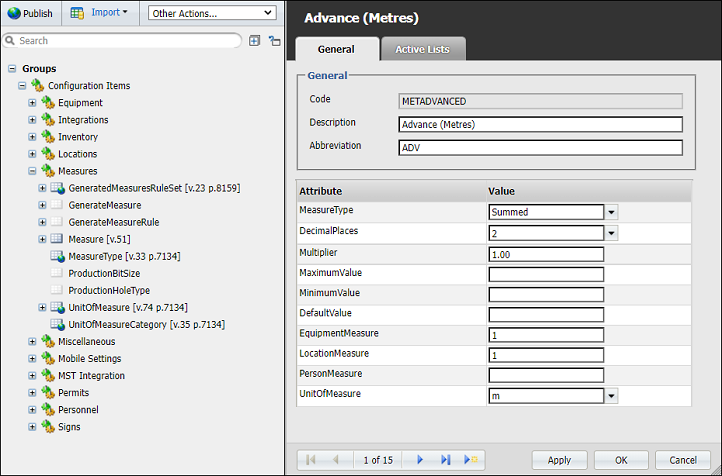The height and width of the screenshot is (476, 722).
Task: Click the GeneratedMeasuresRuleSet table icon
Action: click(58, 188)
